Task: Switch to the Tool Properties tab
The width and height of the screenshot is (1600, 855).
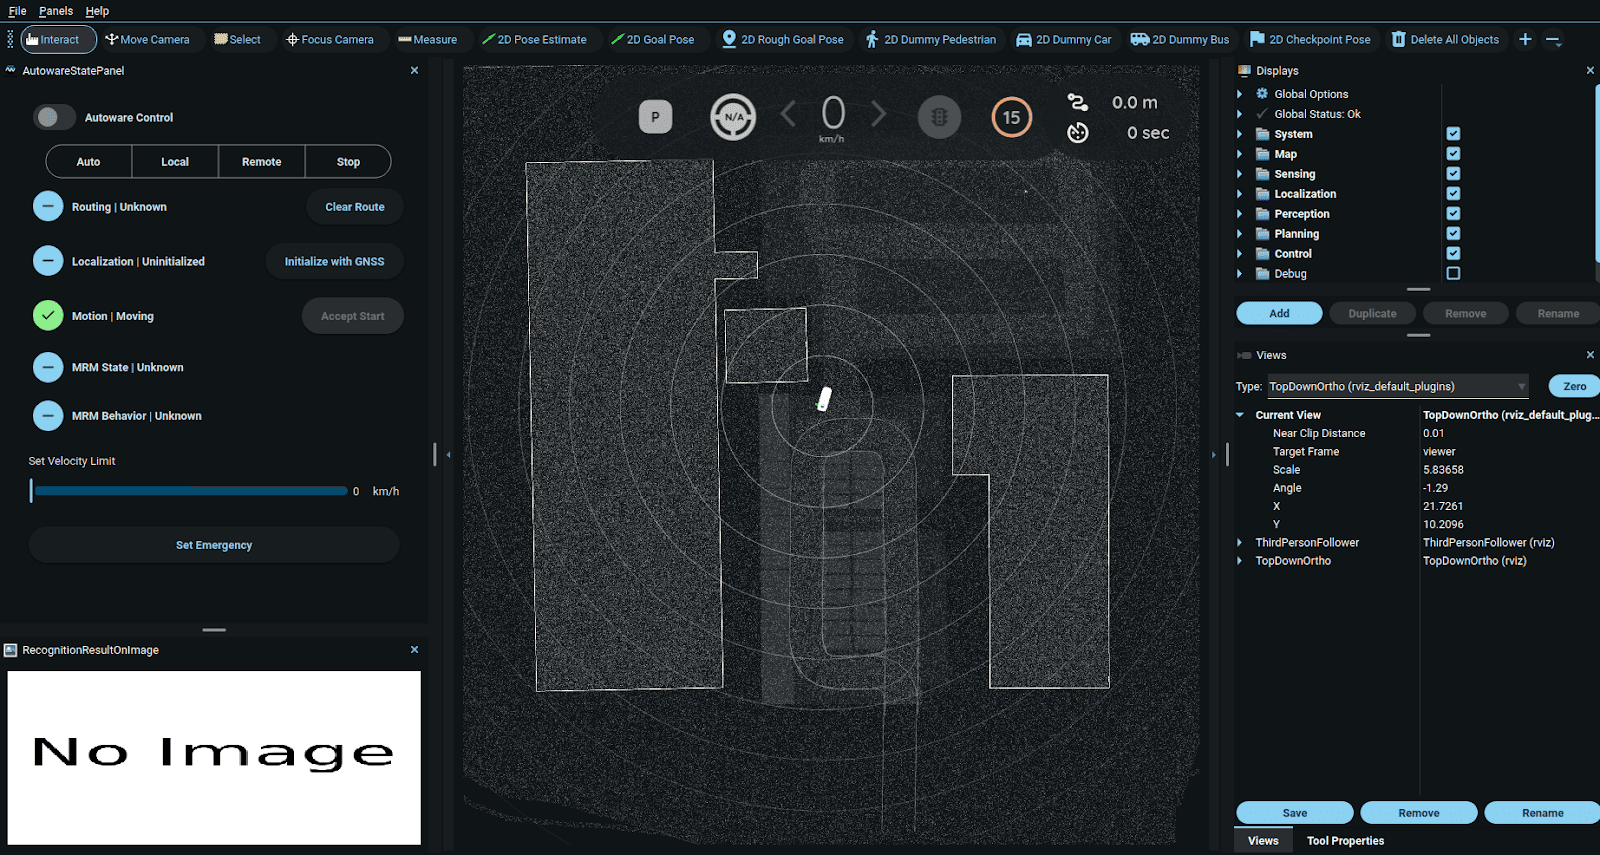Action: pyautogui.click(x=1345, y=841)
